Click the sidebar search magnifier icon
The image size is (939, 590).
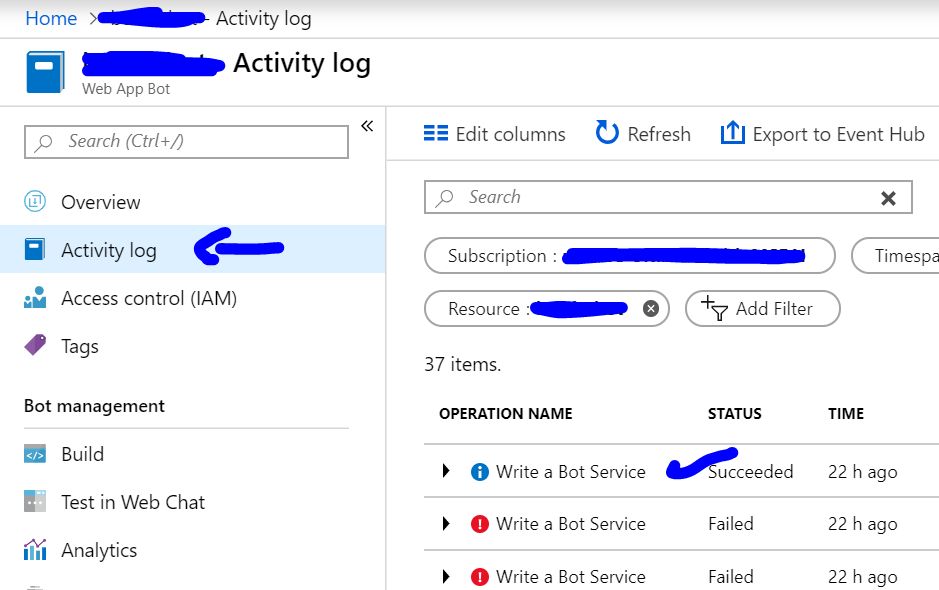[43, 143]
